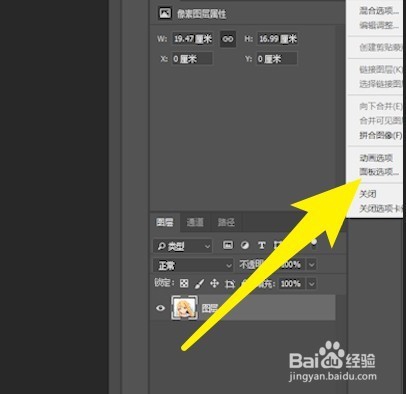Filter for pixel layers icon
Image resolution: width=406 pixels, height=394 pixels.
point(228,245)
